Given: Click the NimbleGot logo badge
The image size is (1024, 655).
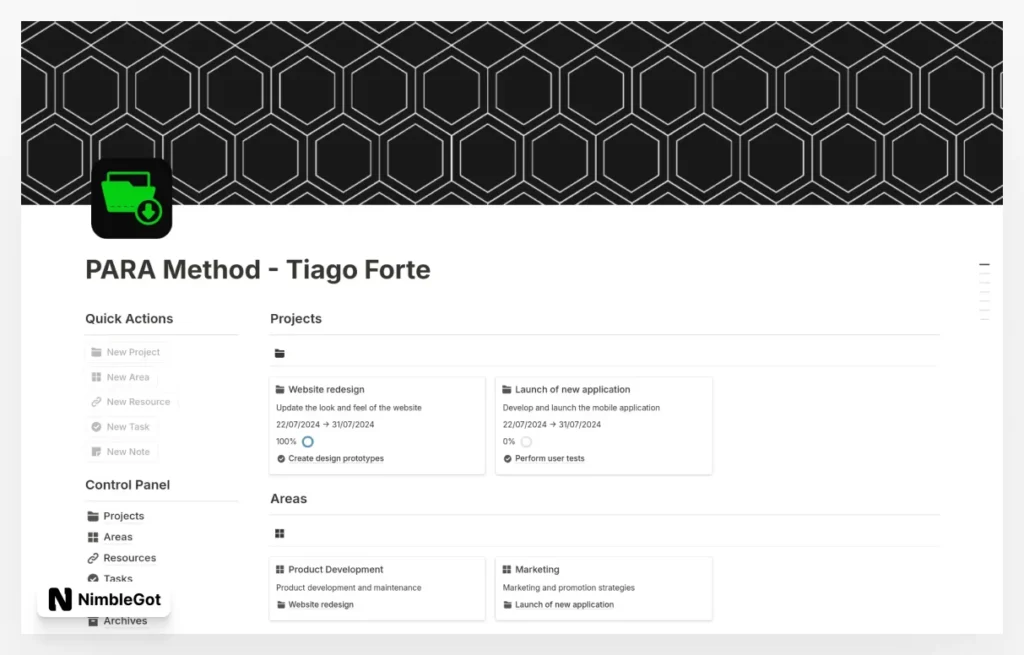Looking at the screenshot, I should [103, 600].
